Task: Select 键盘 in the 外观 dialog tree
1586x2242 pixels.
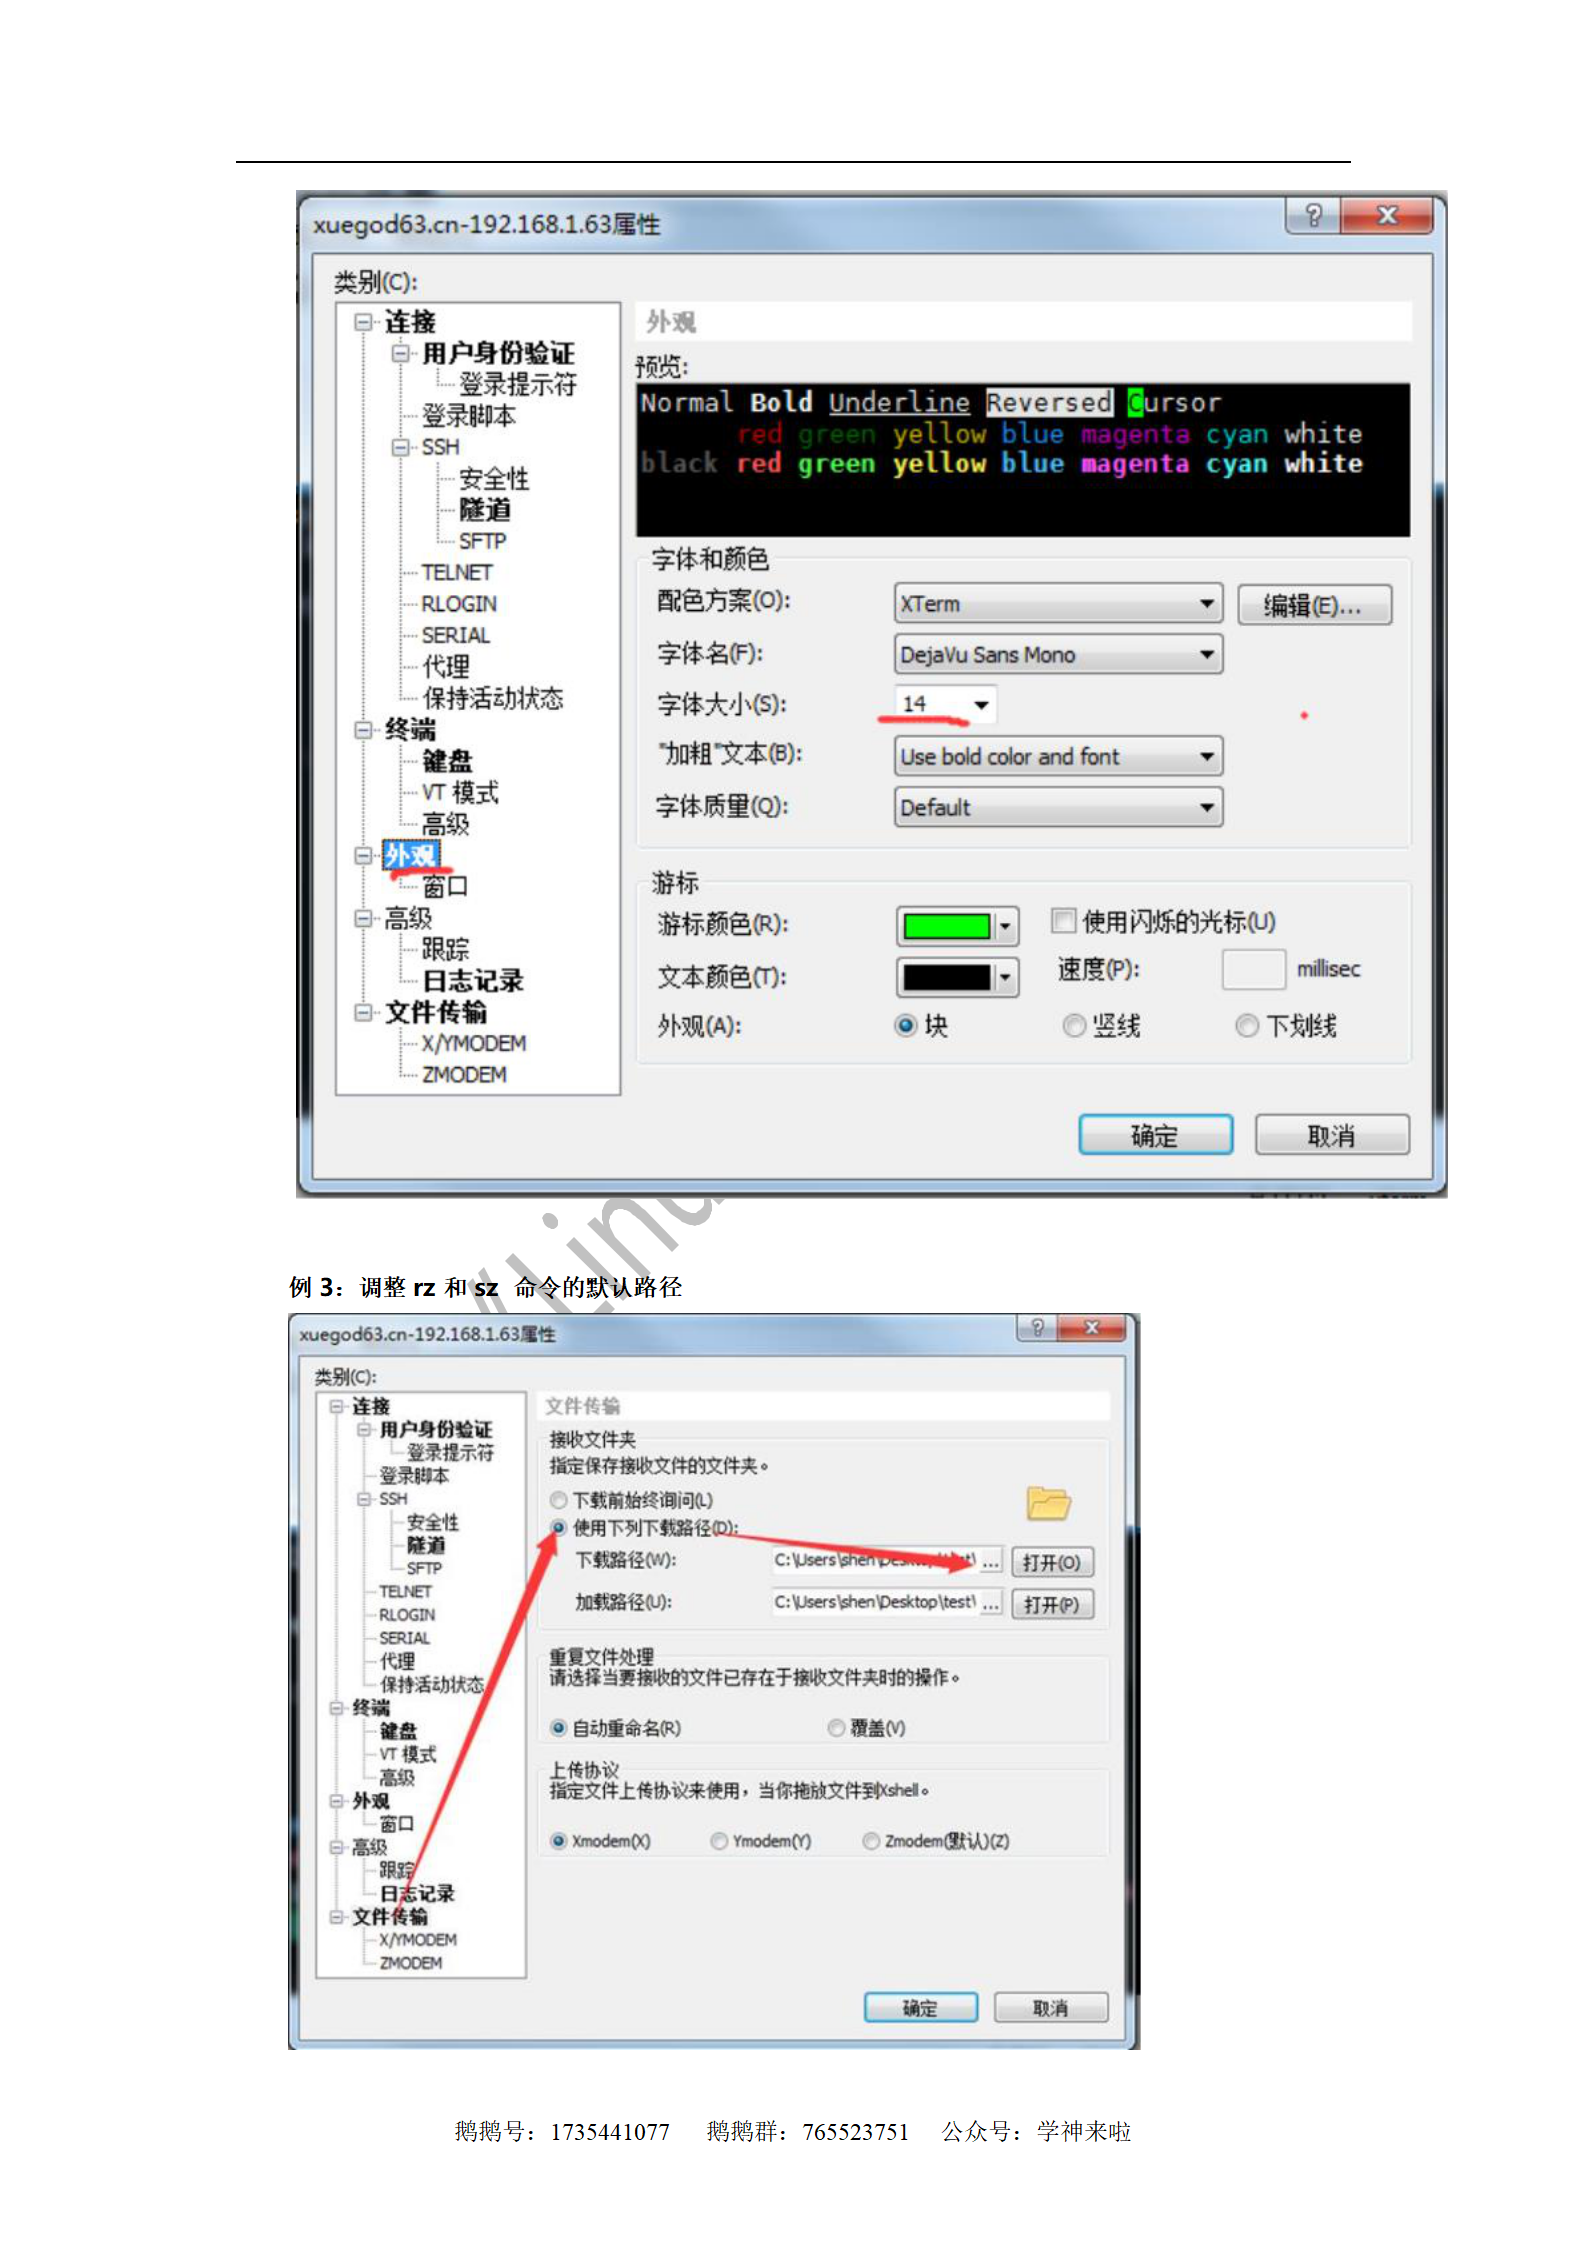Action: (447, 761)
